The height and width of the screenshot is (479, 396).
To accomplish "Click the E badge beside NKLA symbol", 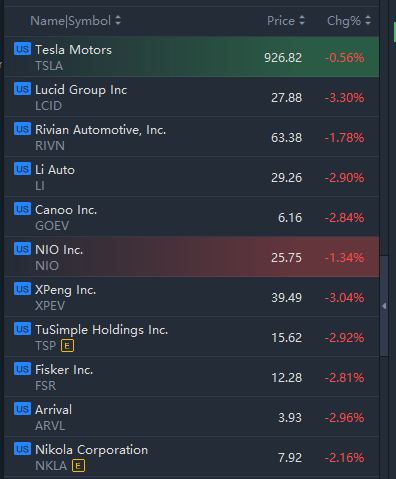I will click(x=78, y=466).
